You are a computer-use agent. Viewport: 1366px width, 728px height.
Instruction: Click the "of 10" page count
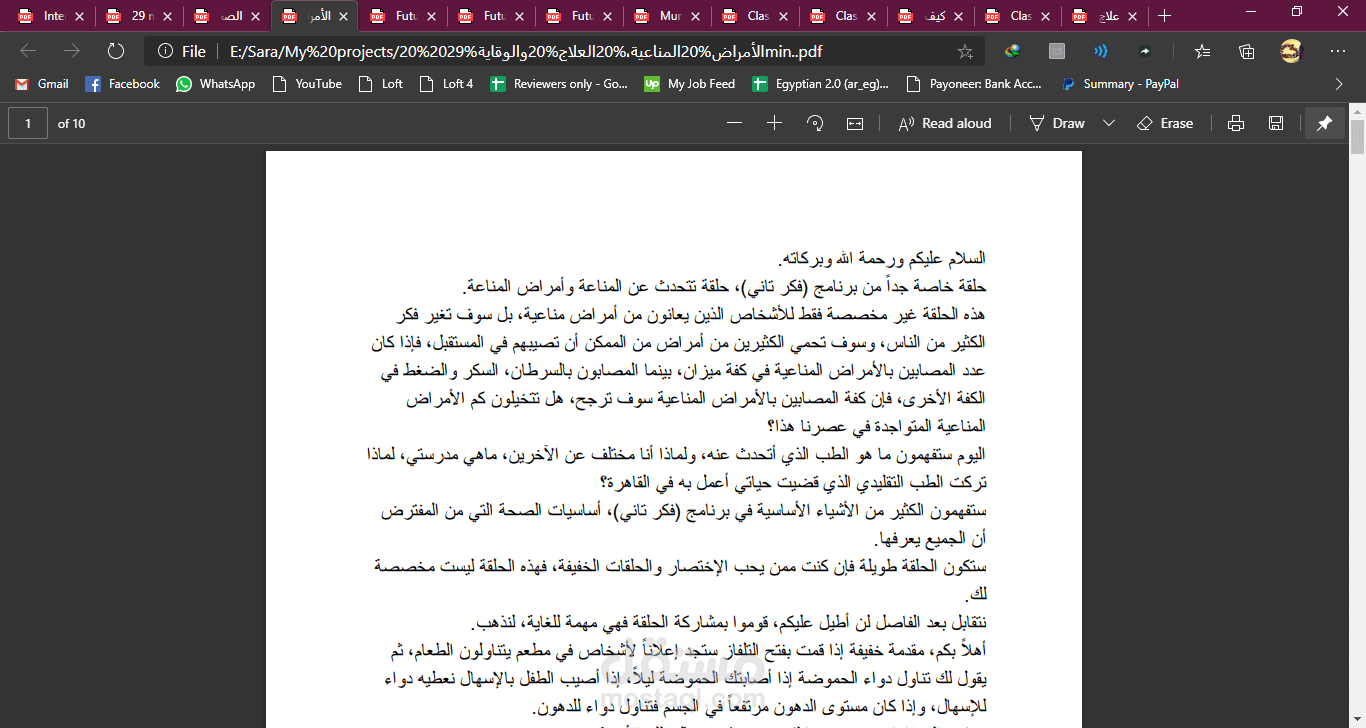point(72,123)
